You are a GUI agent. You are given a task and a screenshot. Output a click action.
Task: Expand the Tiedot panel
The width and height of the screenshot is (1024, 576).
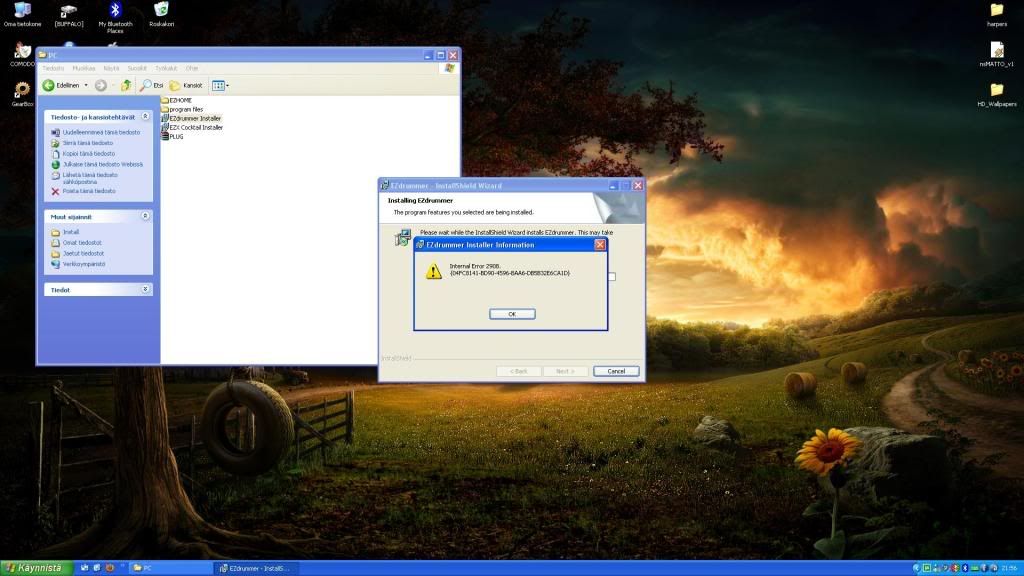pos(145,289)
